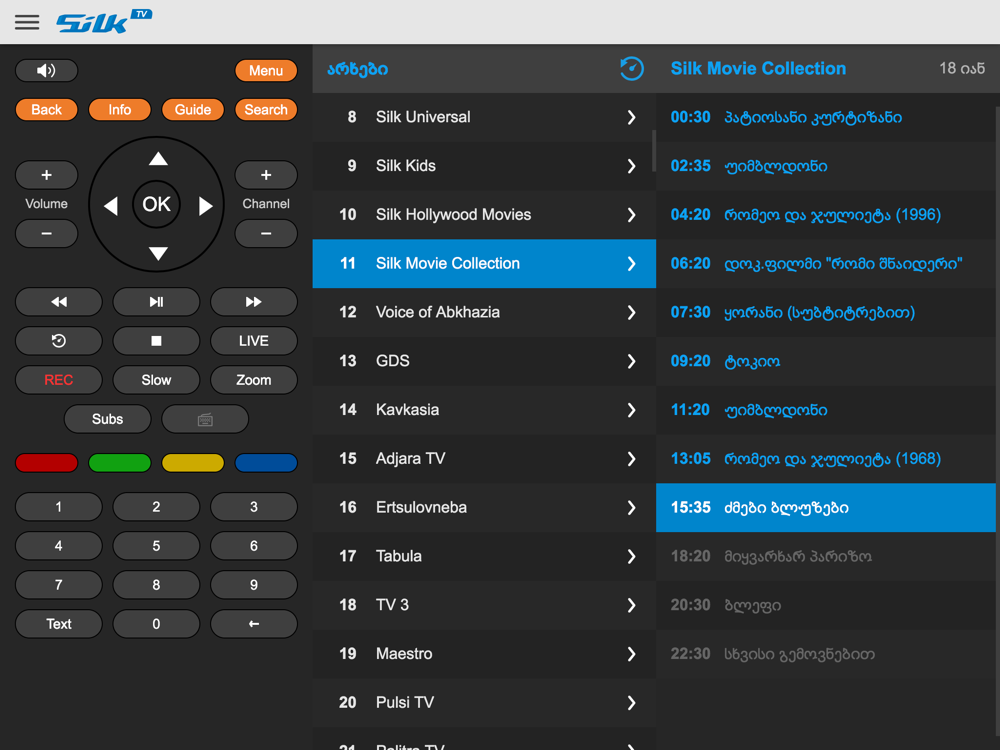Image resolution: width=1000 pixels, height=750 pixels.
Task: Increase volume with the plus button
Action: pos(47,175)
